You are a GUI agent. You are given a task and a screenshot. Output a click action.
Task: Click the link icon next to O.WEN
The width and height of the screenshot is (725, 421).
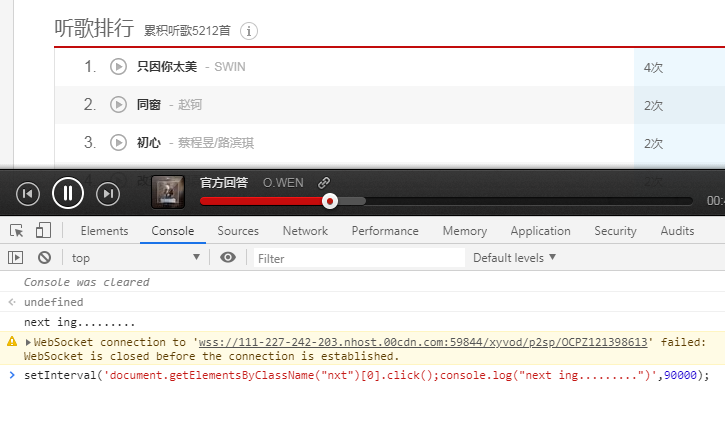[x=324, y=183]
